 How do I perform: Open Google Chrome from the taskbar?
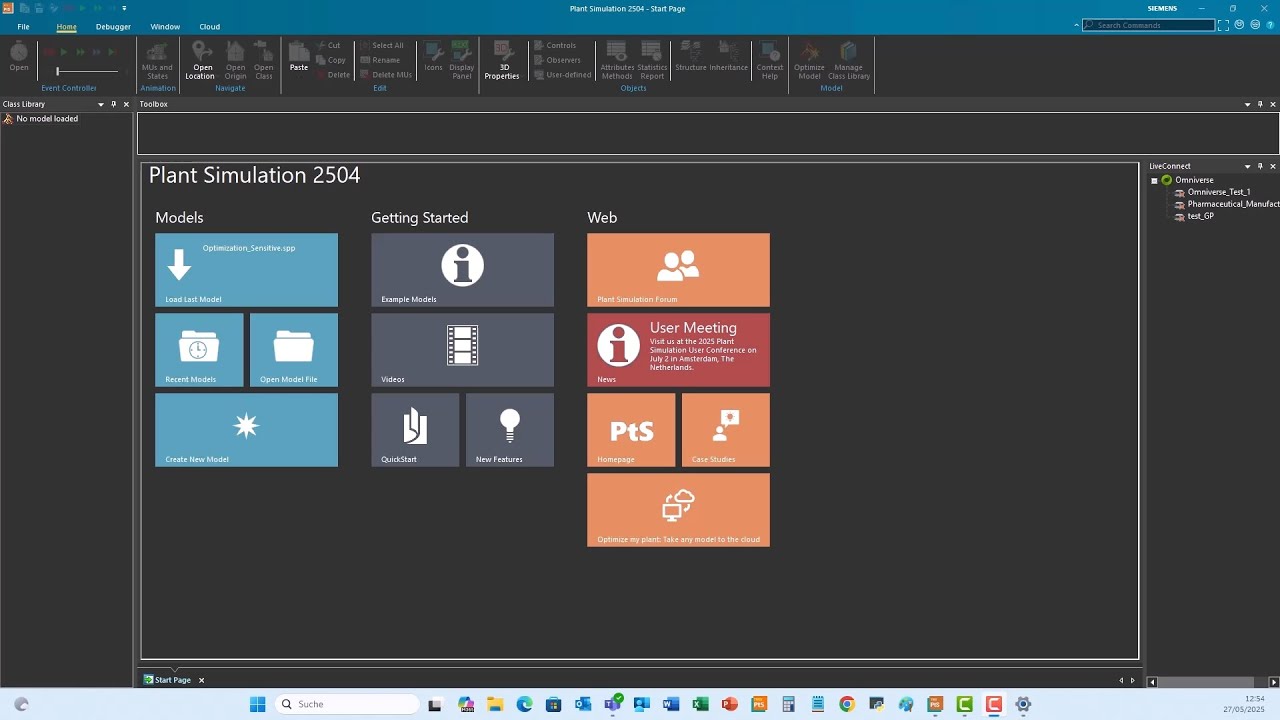click(x=847, y=704)
